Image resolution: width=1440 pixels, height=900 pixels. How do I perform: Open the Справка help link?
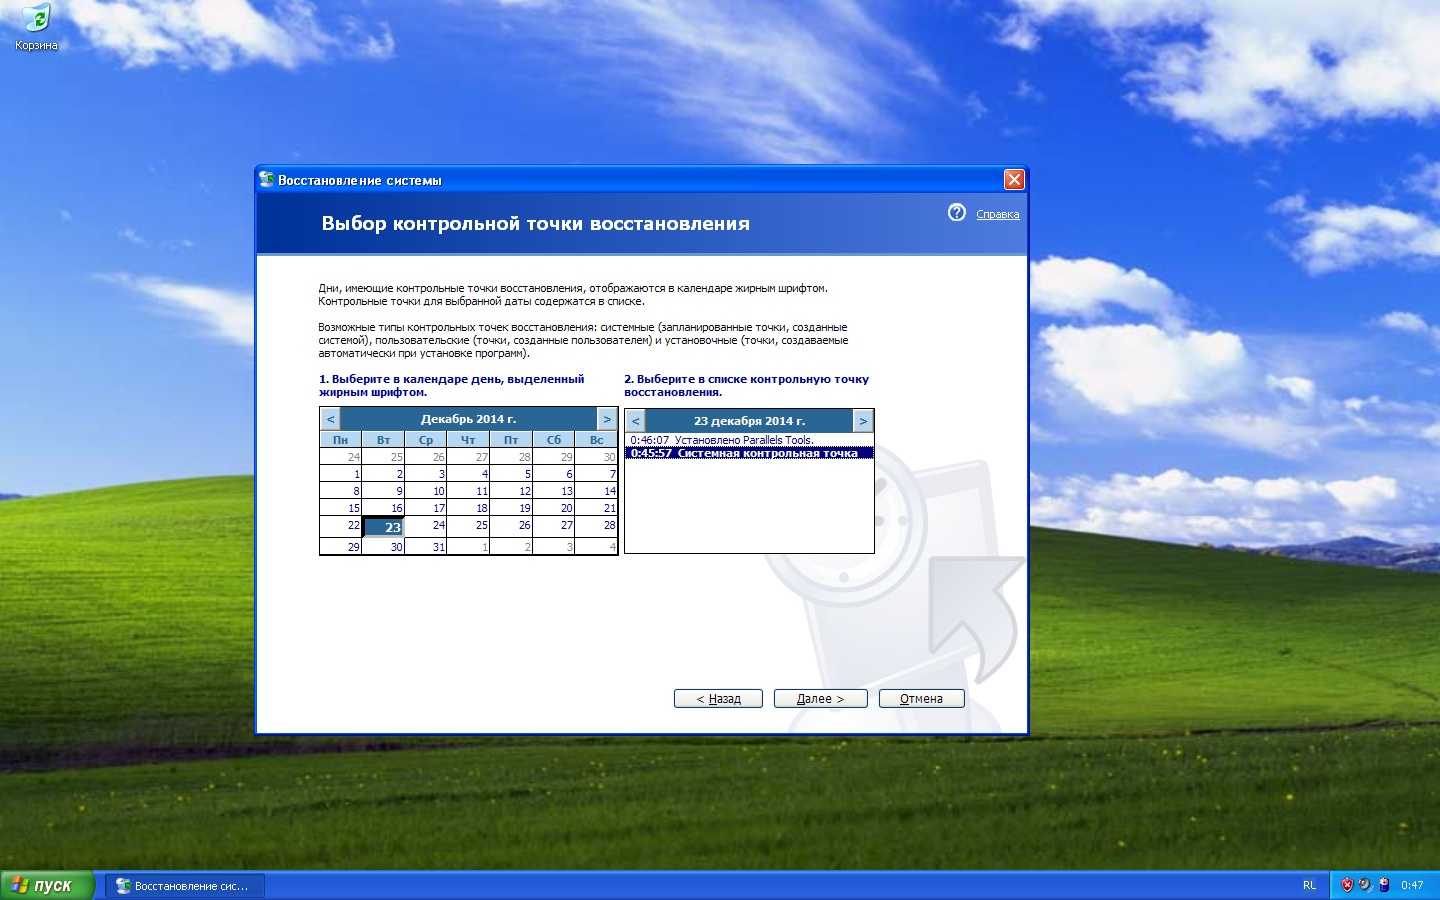(x=998, y=214)
